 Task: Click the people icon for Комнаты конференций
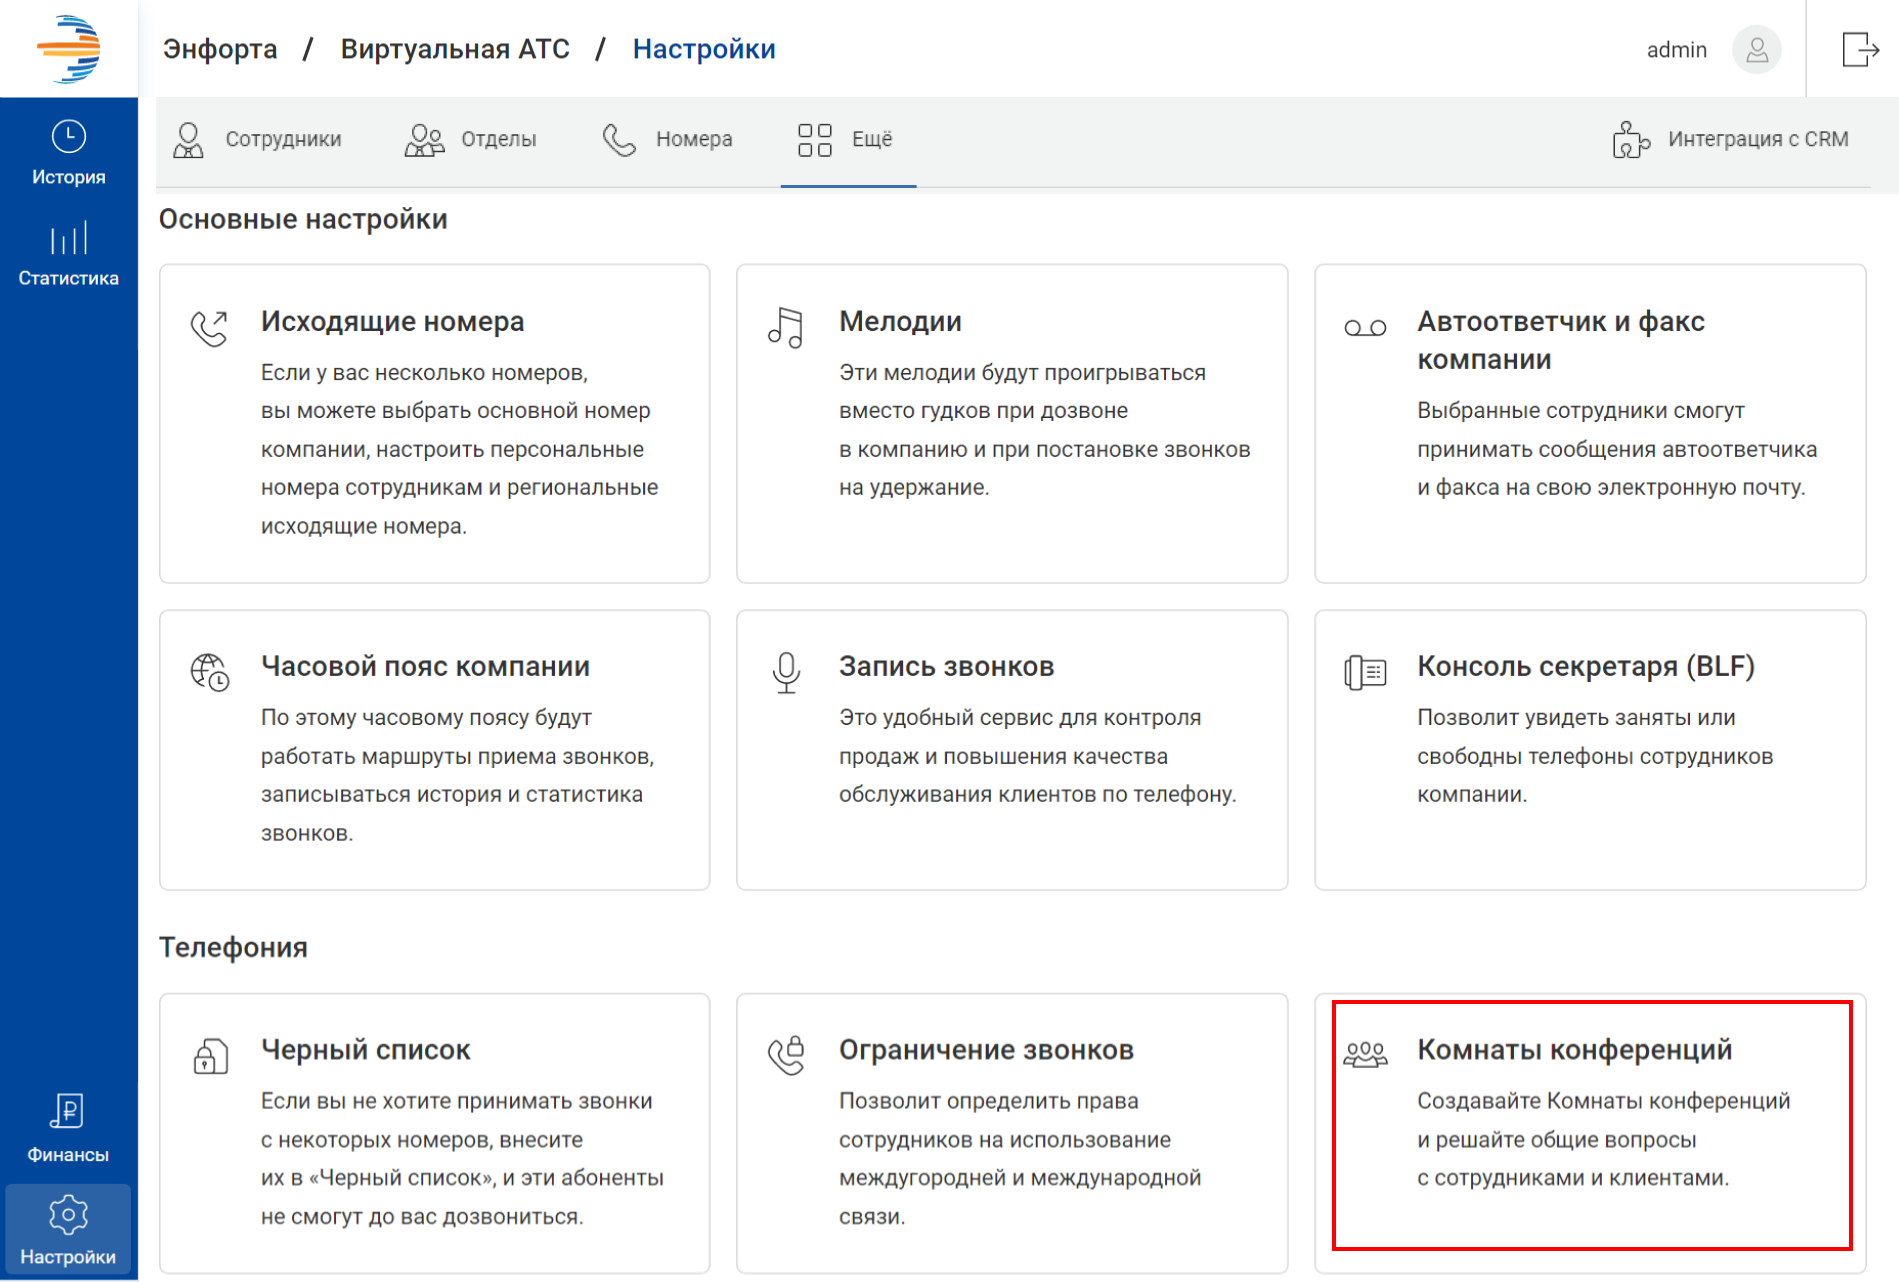pyautogui.click(x=1365, y=1054)
